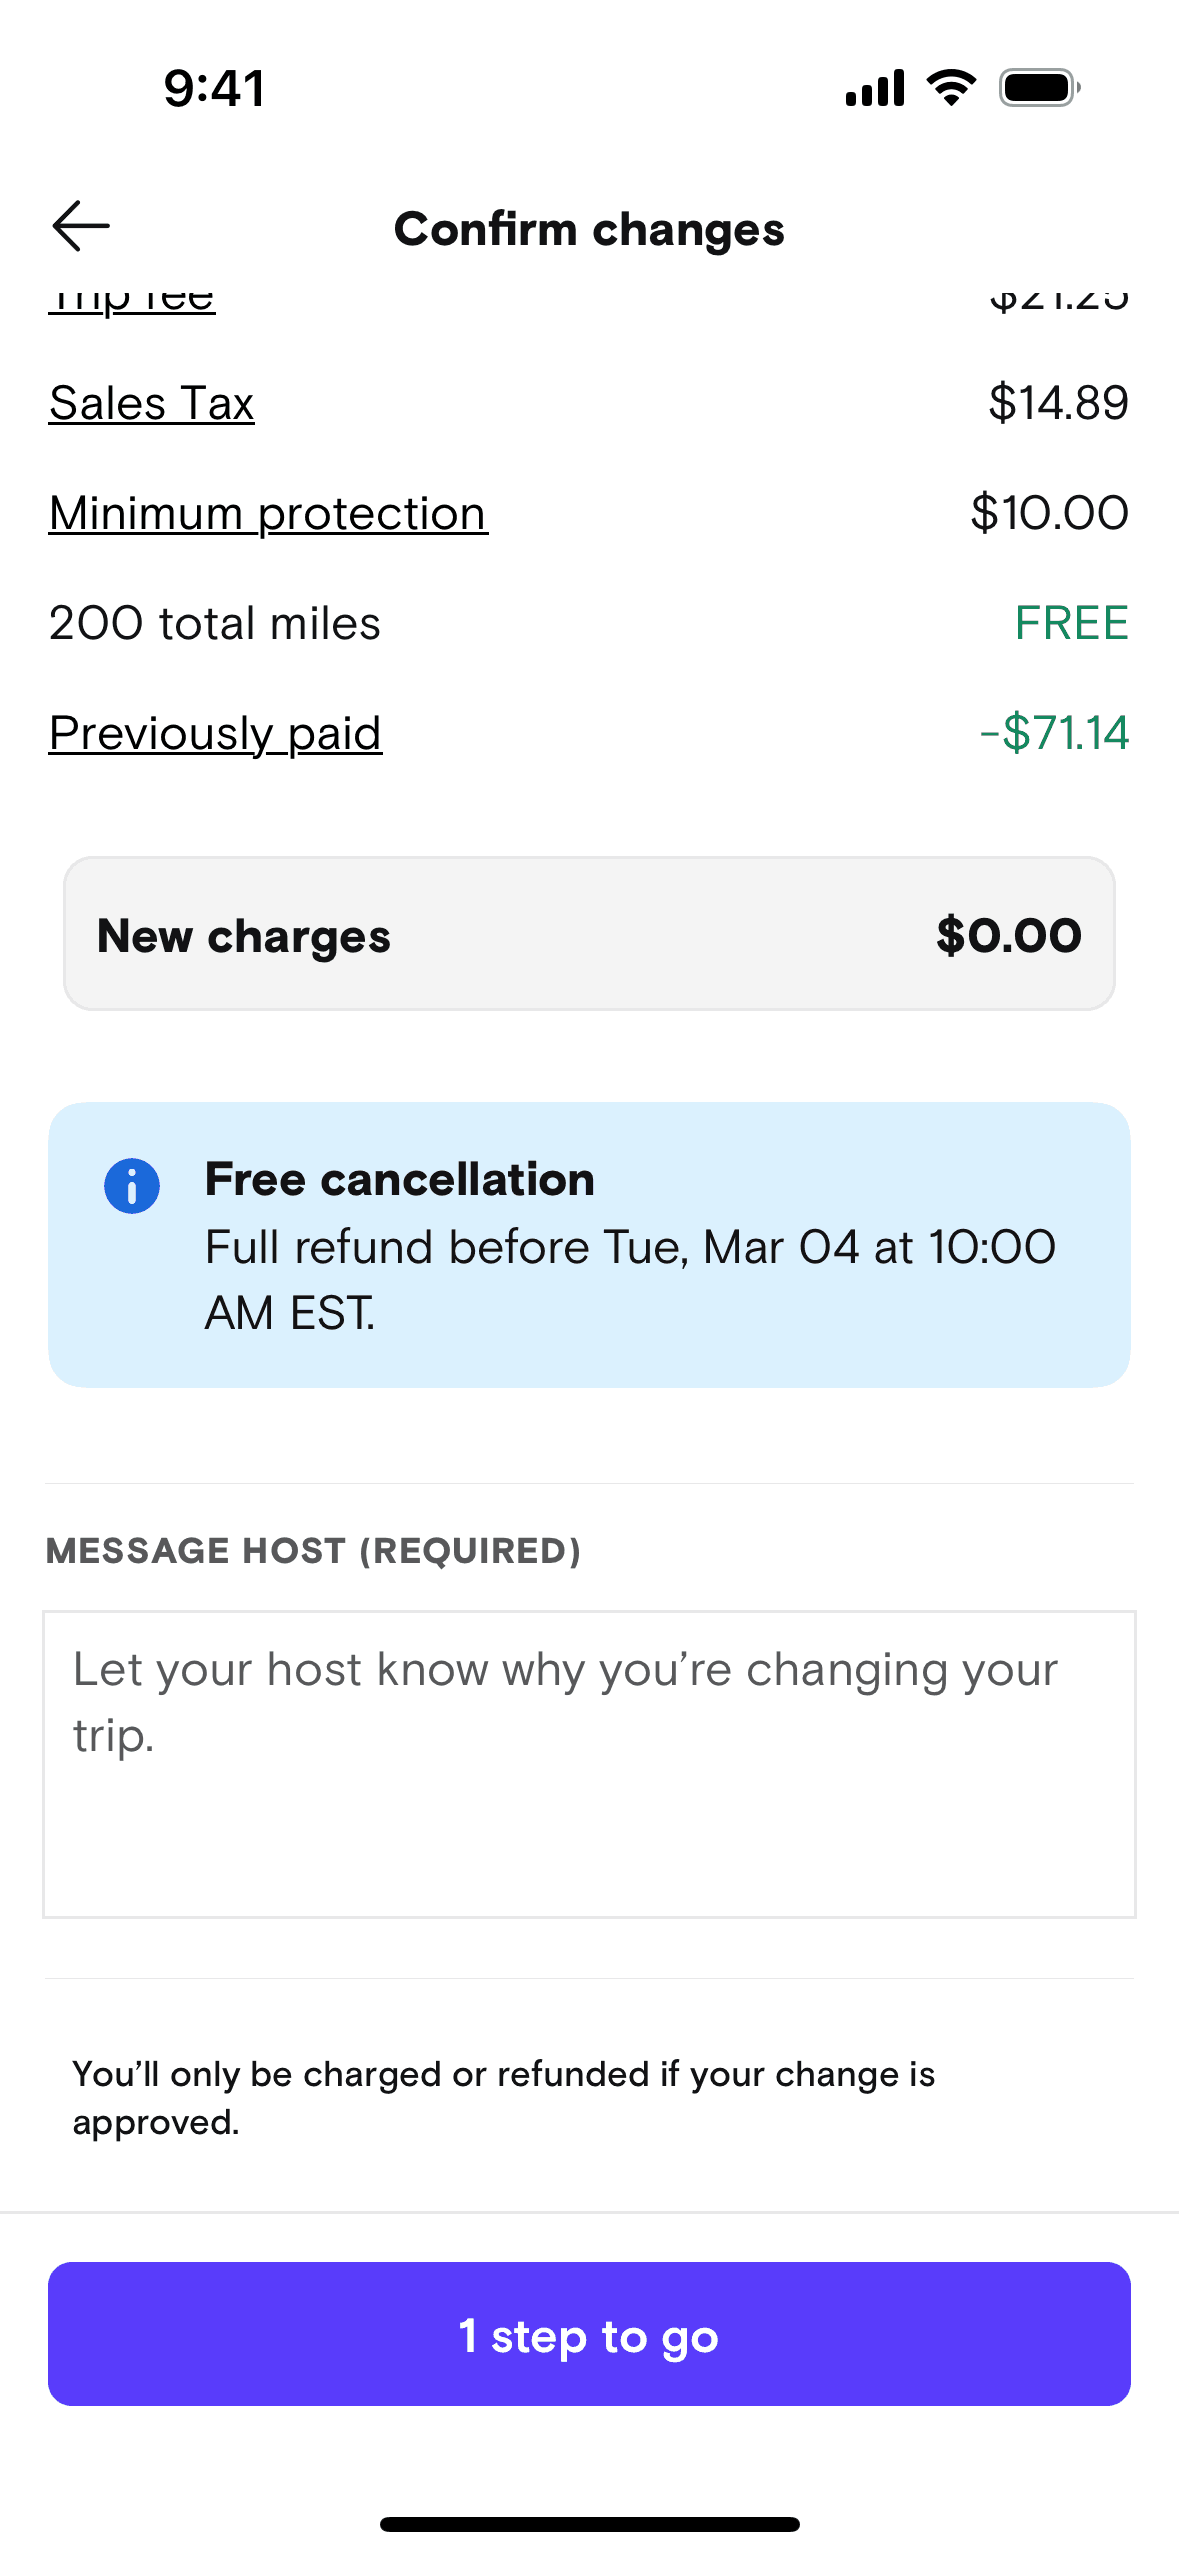The width and height of the screenshot is (1179, 2556).
Task: Tap the home indicator bar
Action: click(x=589, y=2524)
